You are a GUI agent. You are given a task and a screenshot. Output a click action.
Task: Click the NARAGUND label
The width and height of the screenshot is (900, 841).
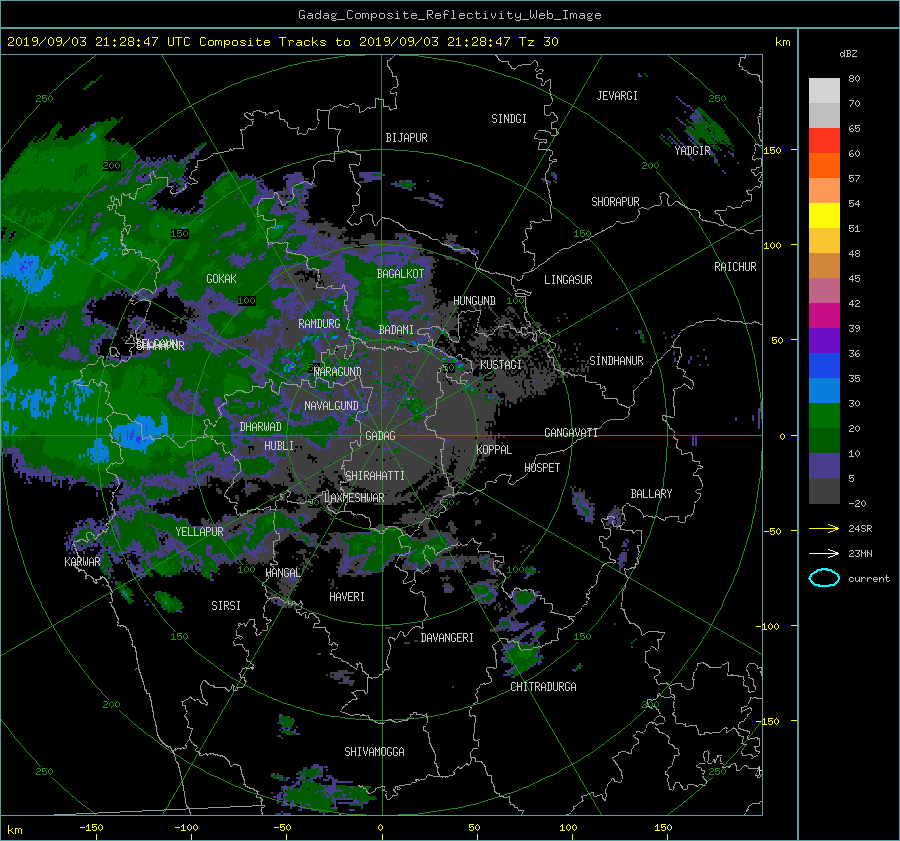click(338, 372)
